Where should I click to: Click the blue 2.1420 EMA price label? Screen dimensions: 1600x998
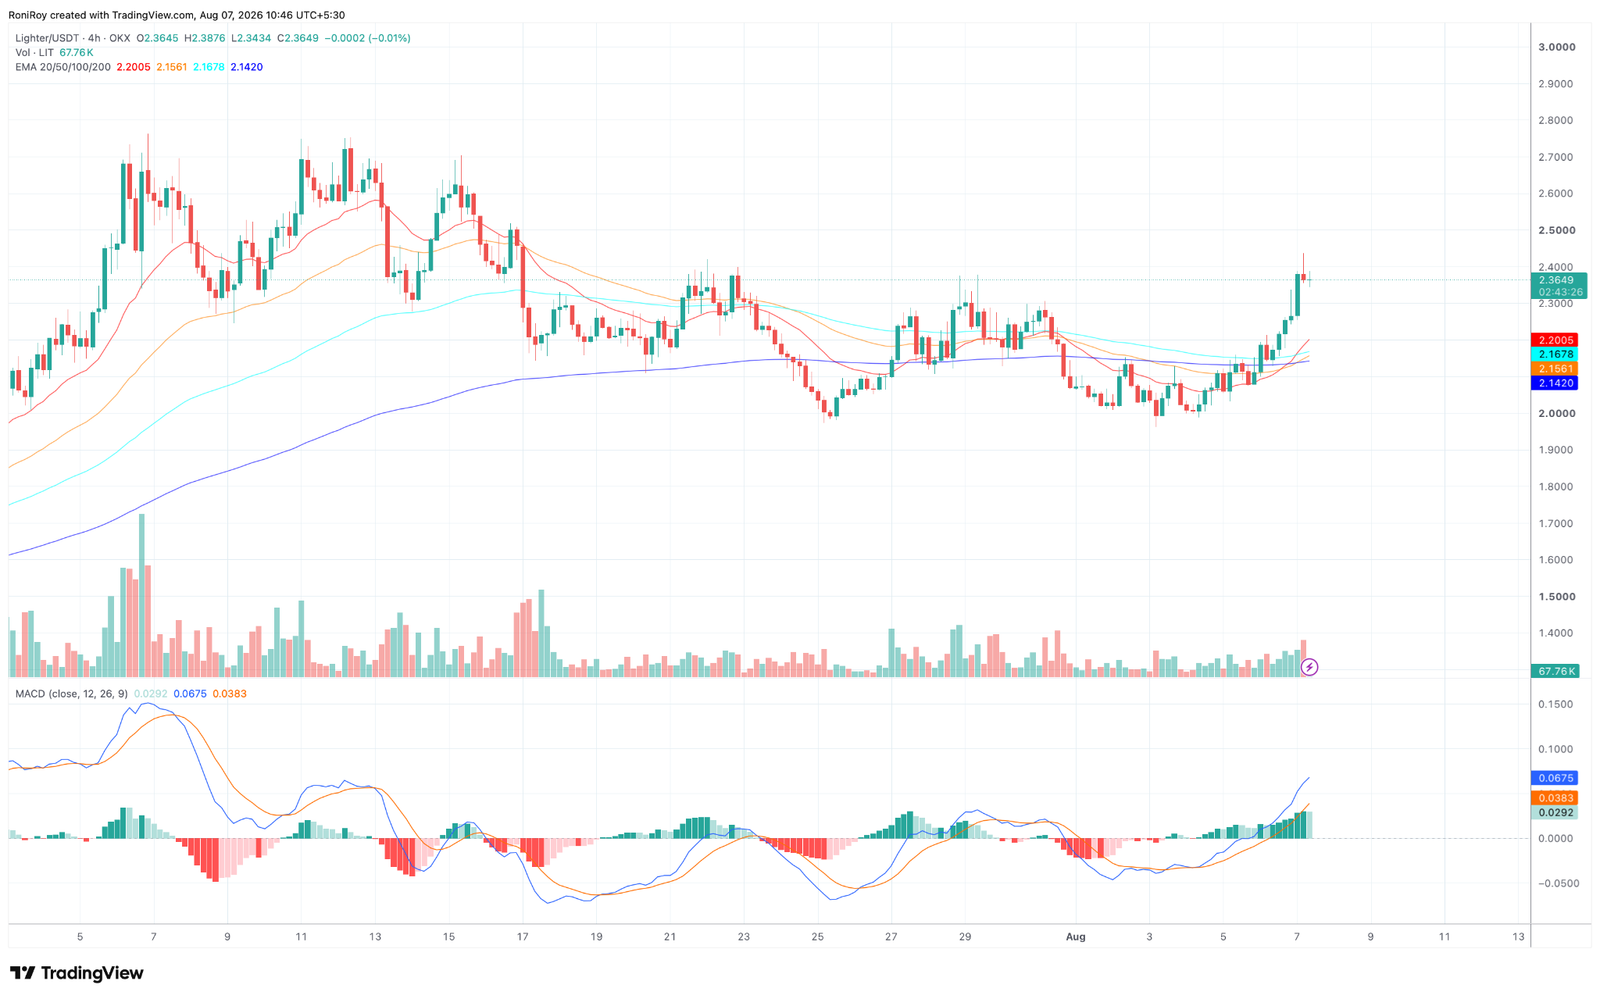[x=1554, y=383]
